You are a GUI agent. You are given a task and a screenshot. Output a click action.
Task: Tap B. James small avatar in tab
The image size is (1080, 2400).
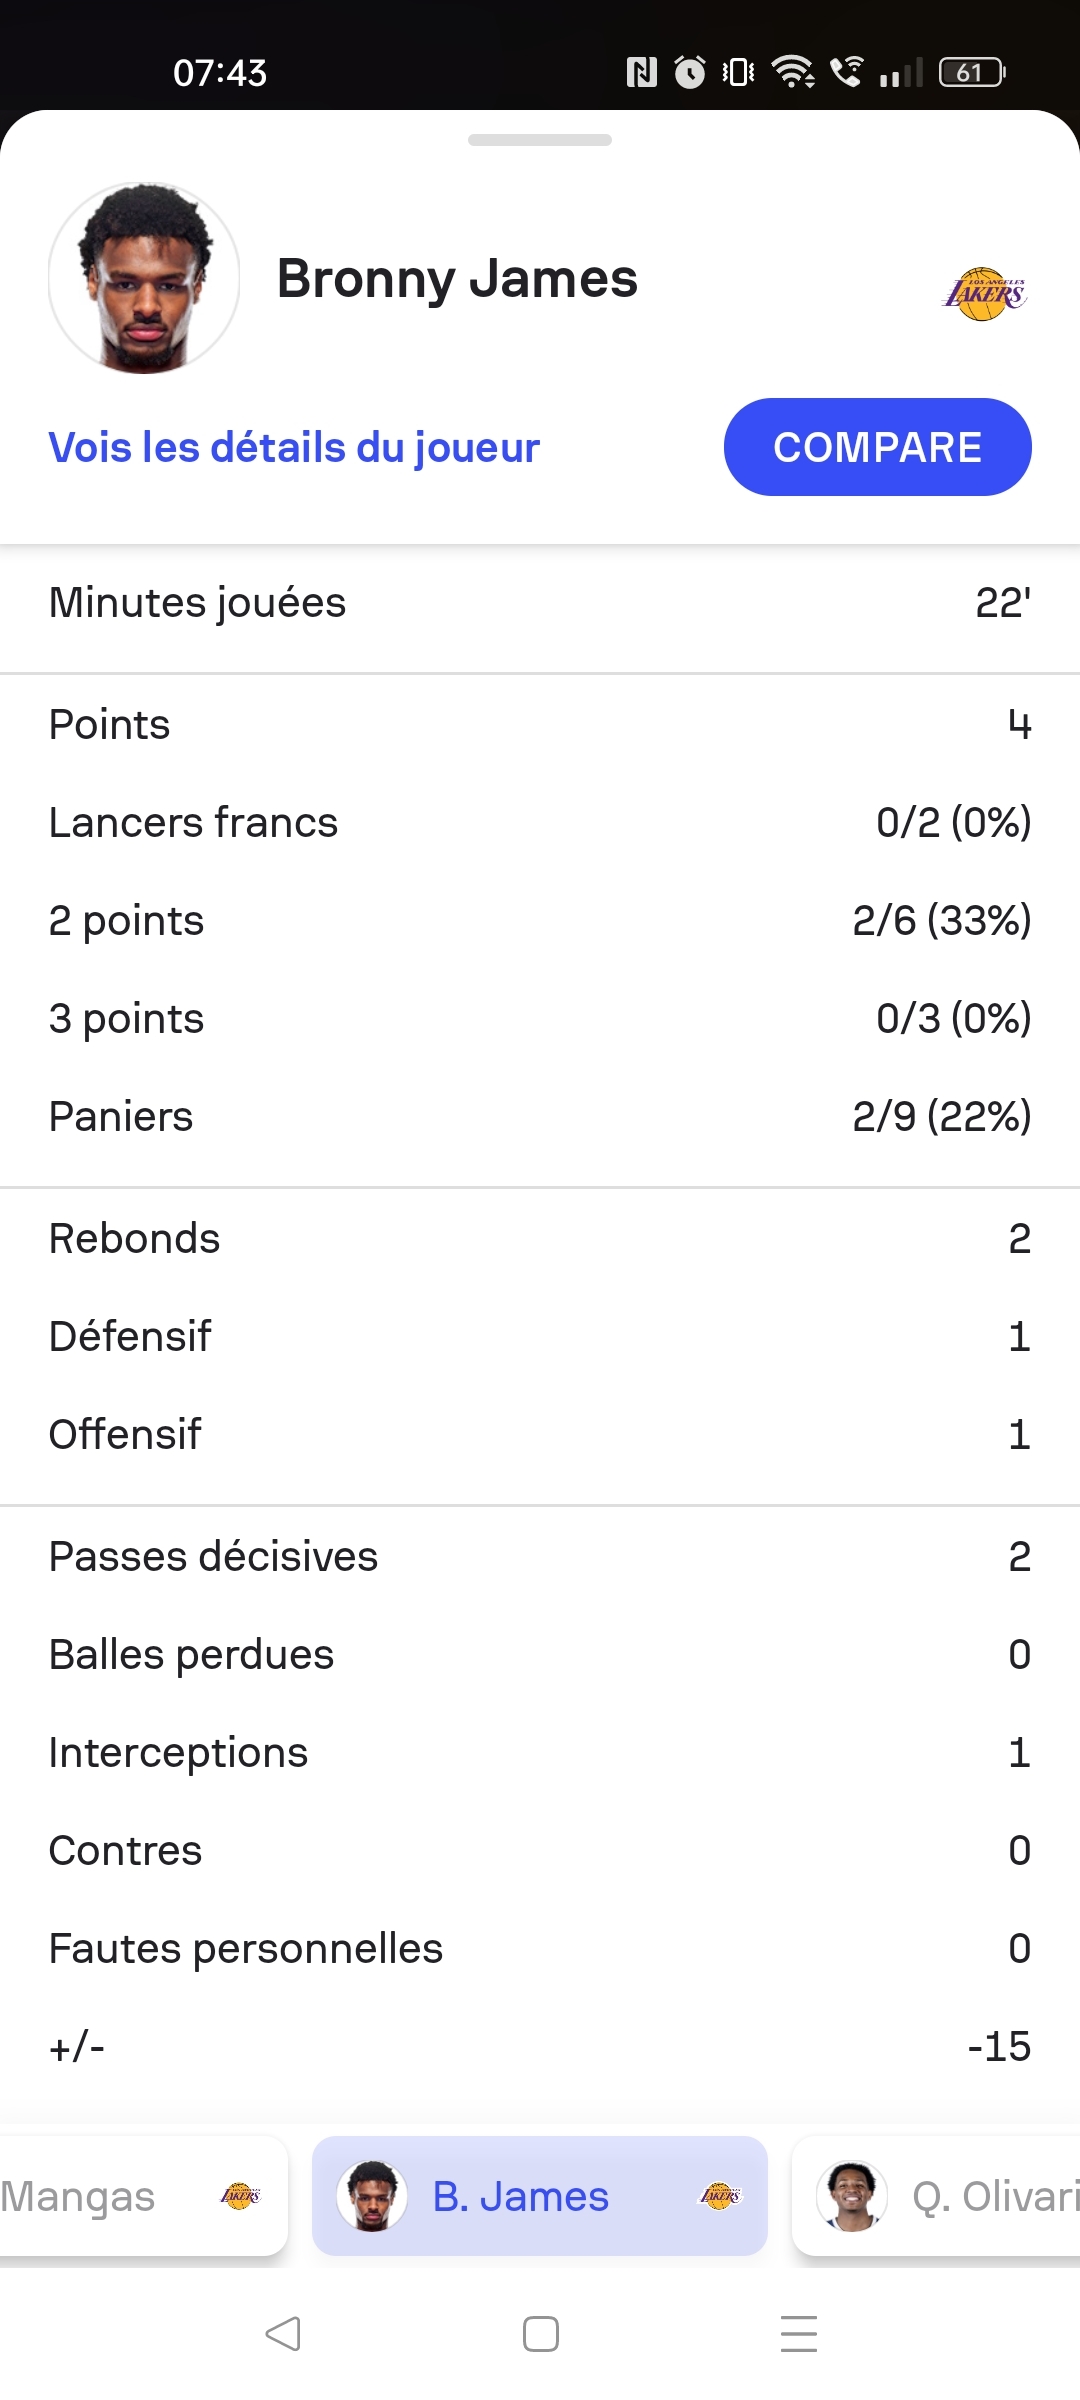click(371, 2197)
